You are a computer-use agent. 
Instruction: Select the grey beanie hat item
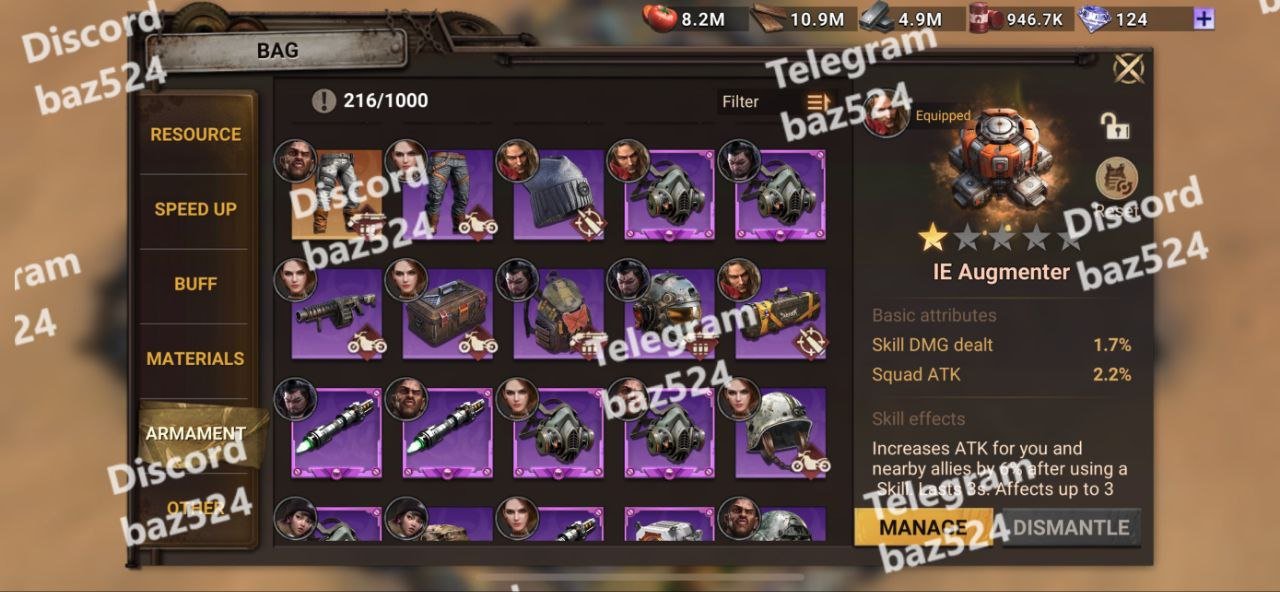coord(558,195)
